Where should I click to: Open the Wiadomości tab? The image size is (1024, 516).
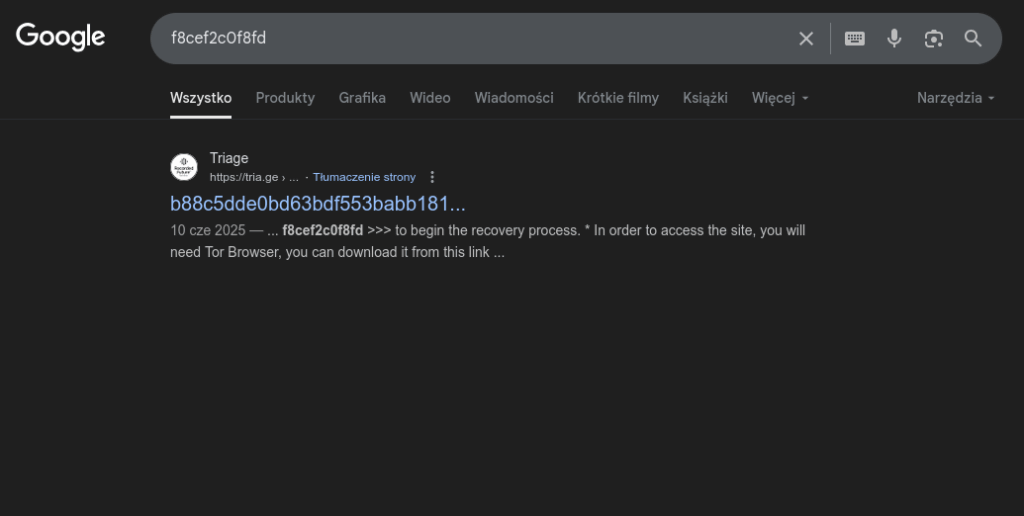pos(514,98)
